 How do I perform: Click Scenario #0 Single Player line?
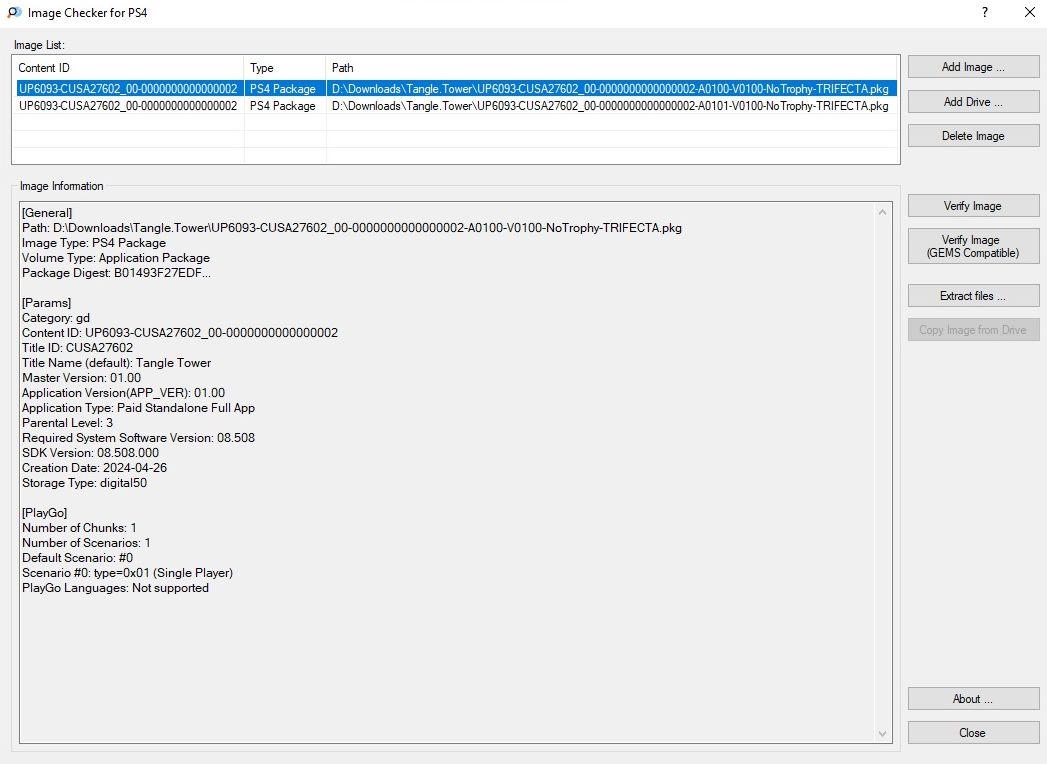pos(128,573)
